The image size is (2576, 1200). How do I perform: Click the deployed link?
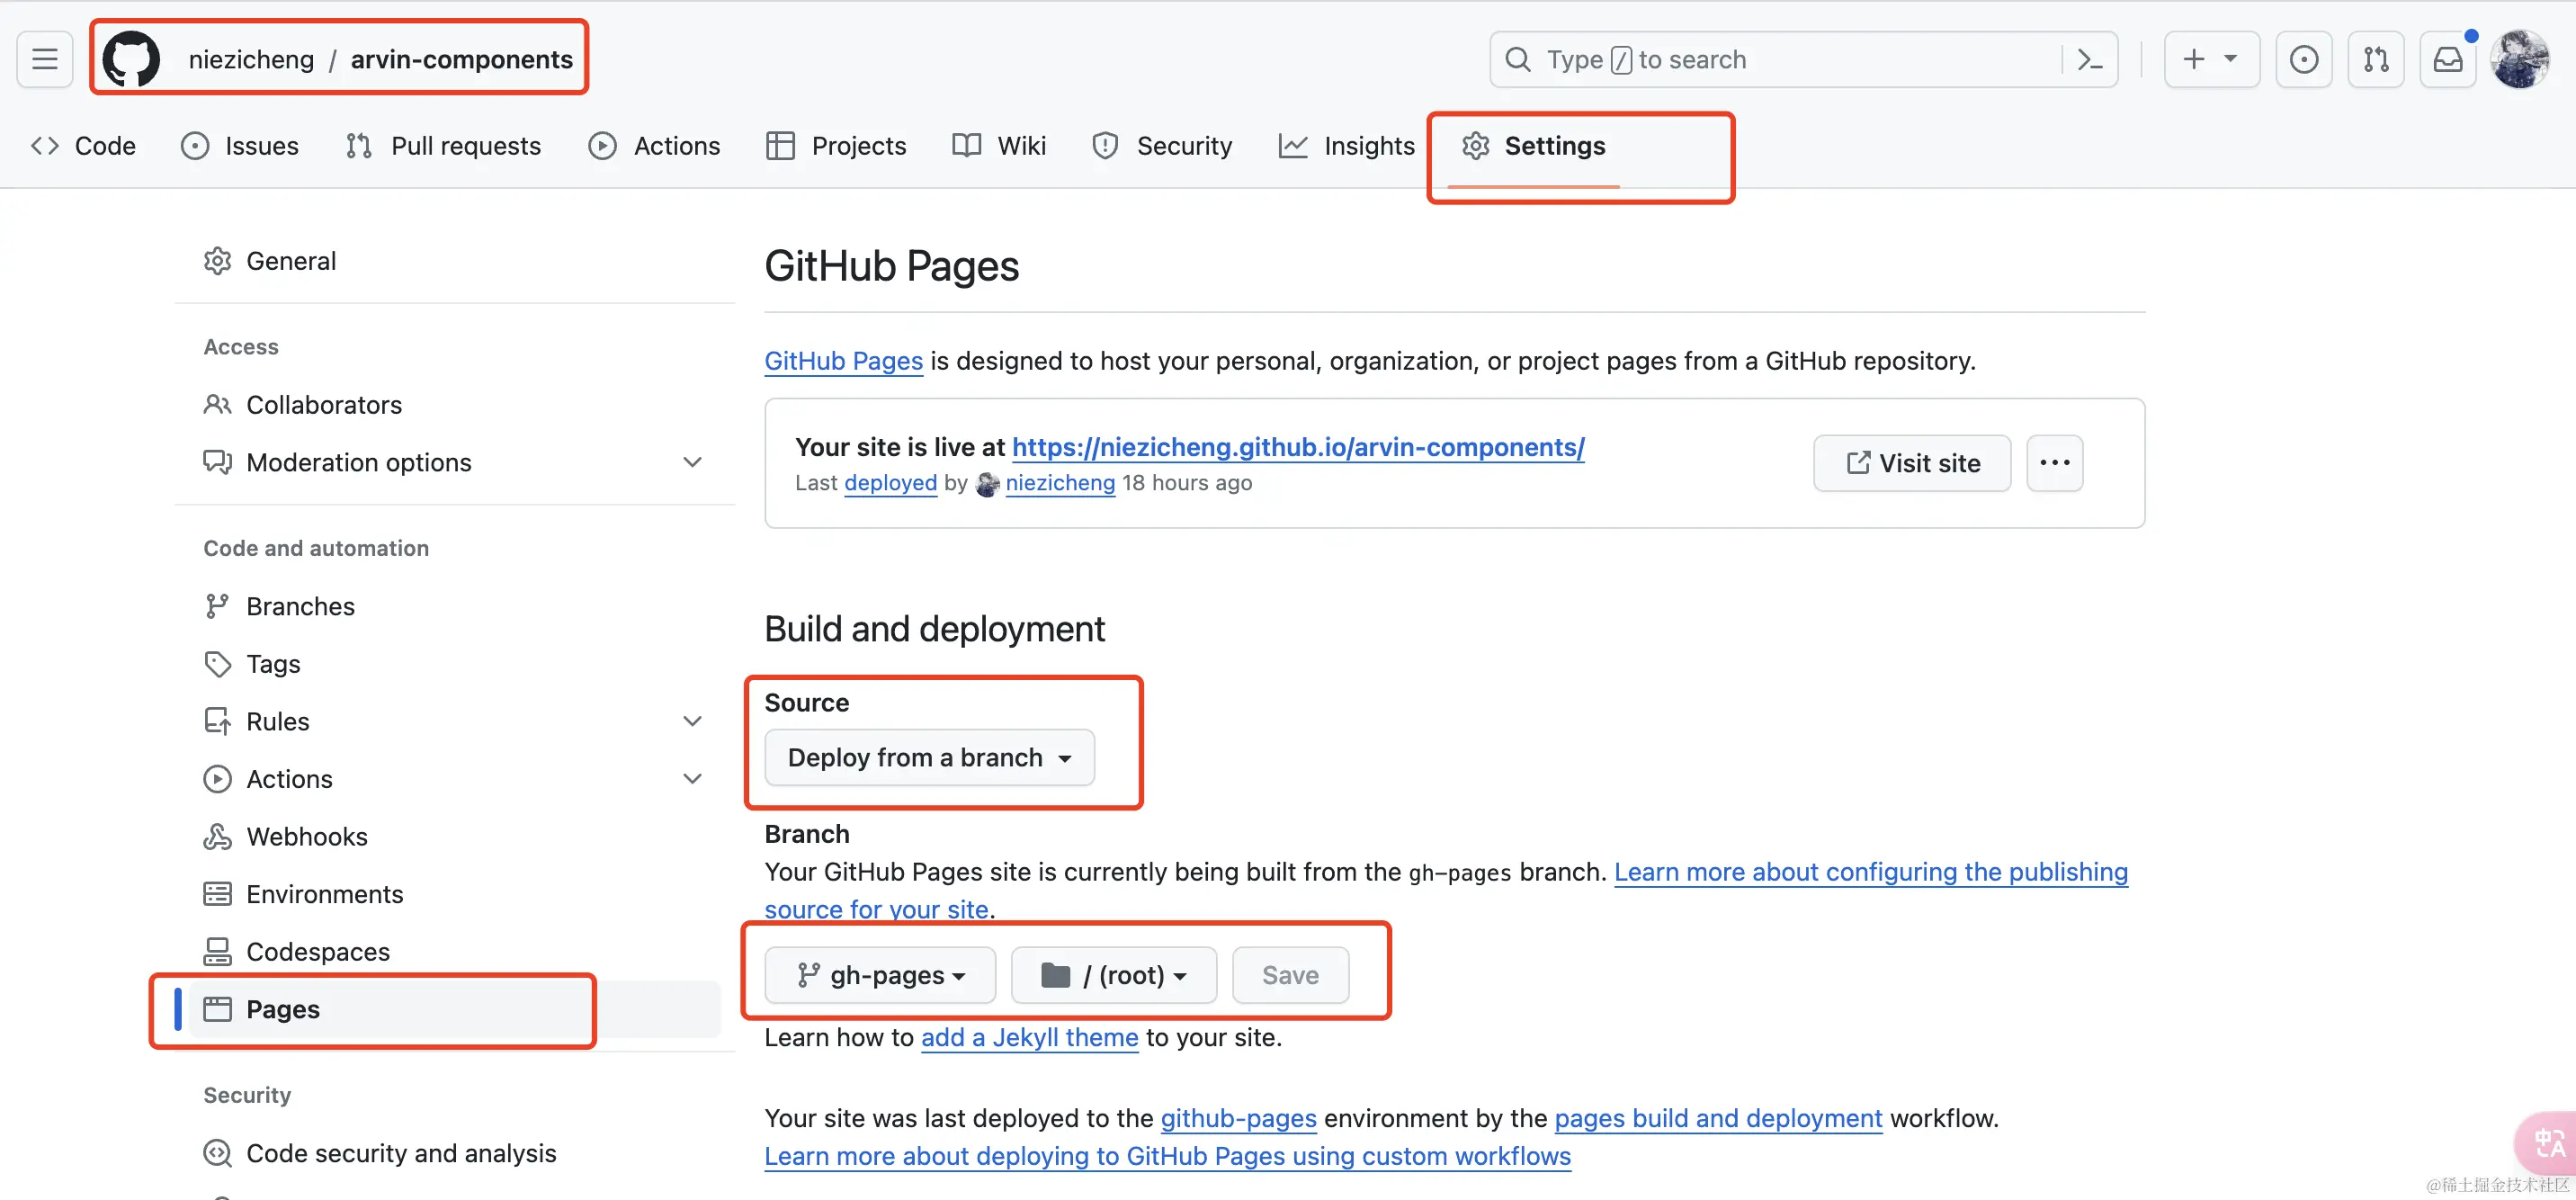(x=890, y=483)
